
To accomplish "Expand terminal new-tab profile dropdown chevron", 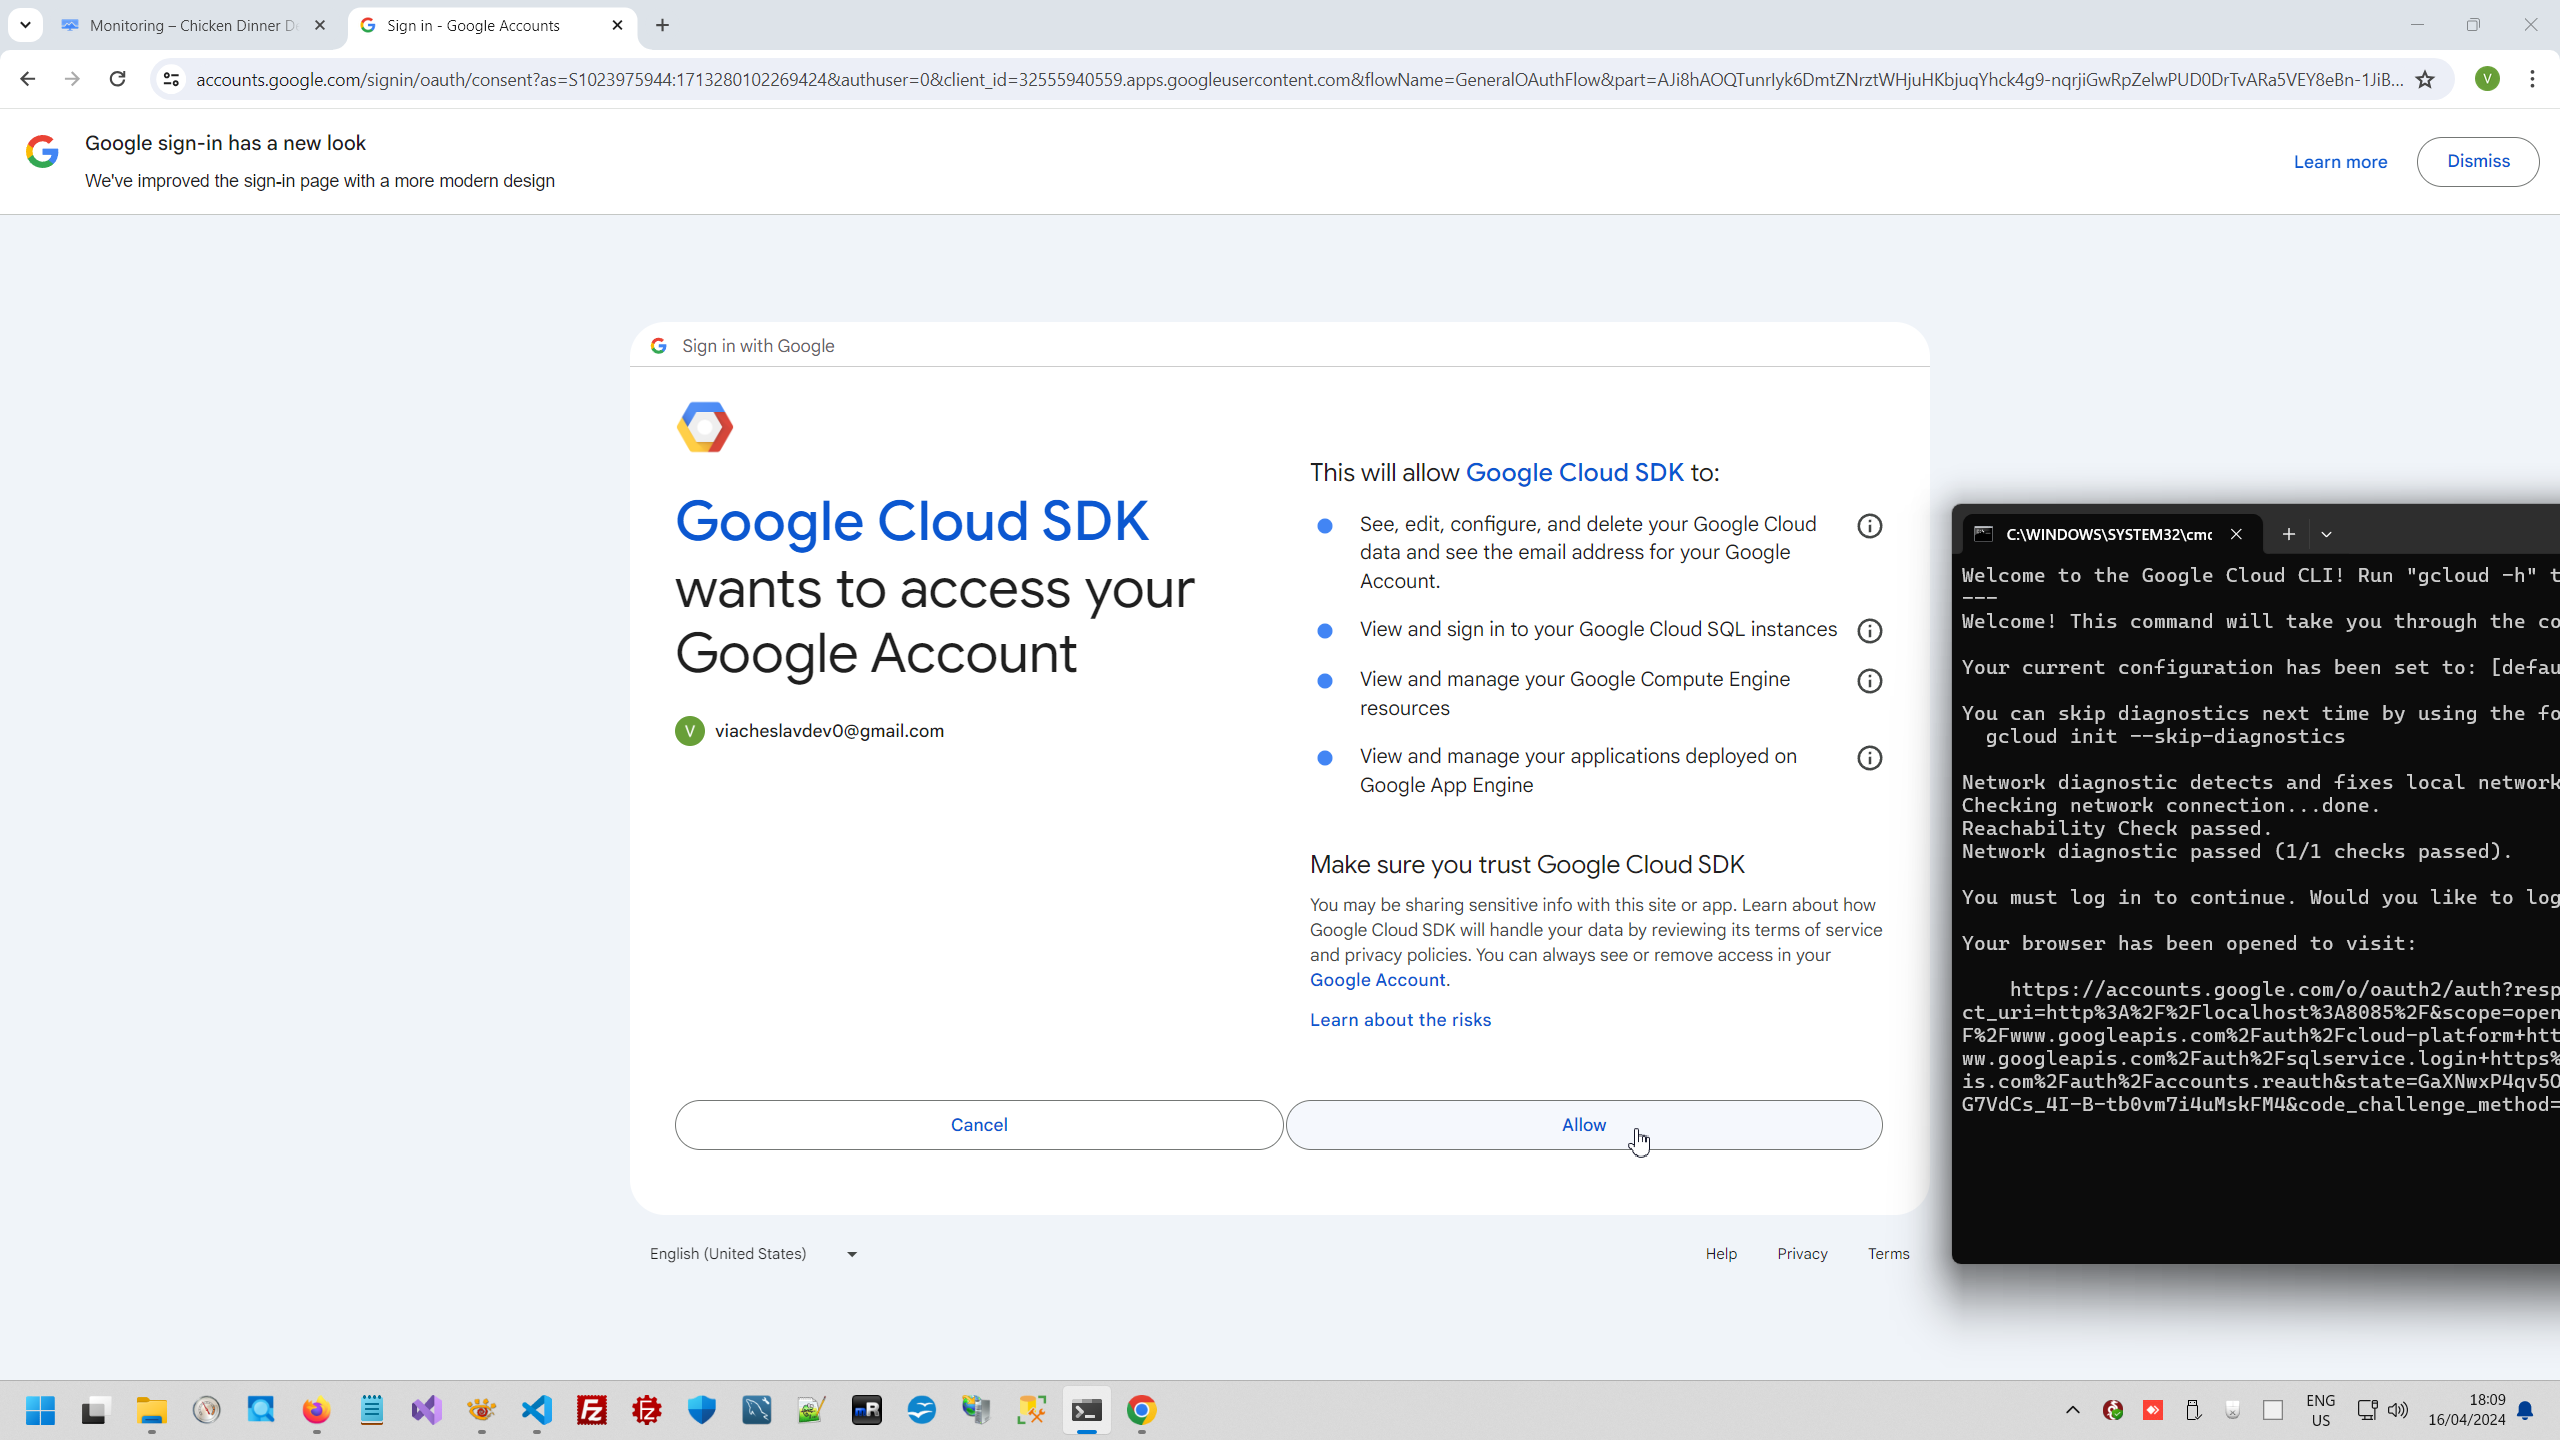I will pos(2327,534).
